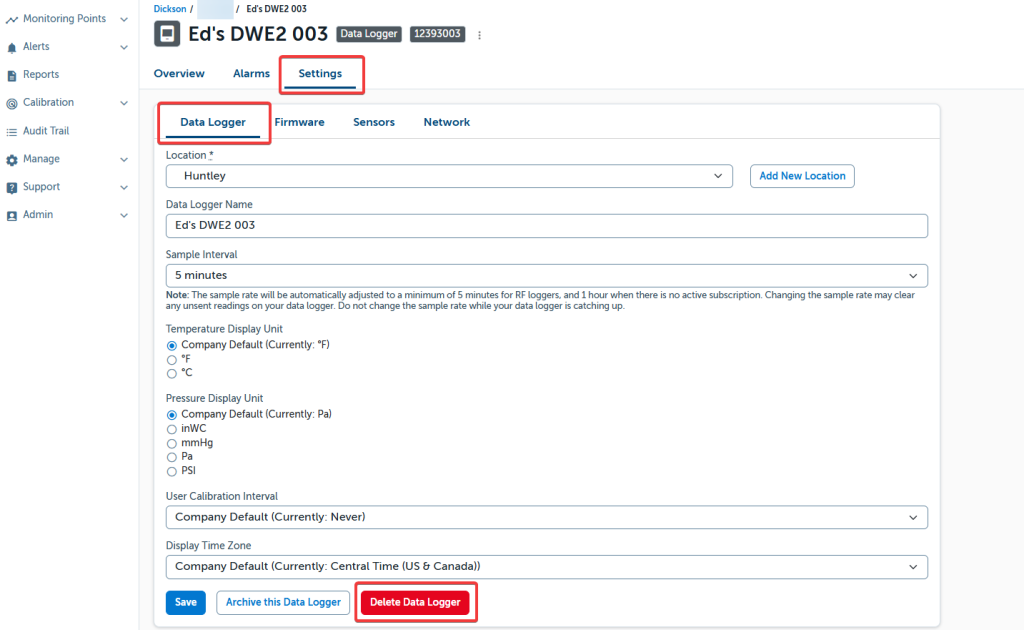Click the Calibration target icon
This screenshot has height=630, width=1024.
(x=12, y=103)
